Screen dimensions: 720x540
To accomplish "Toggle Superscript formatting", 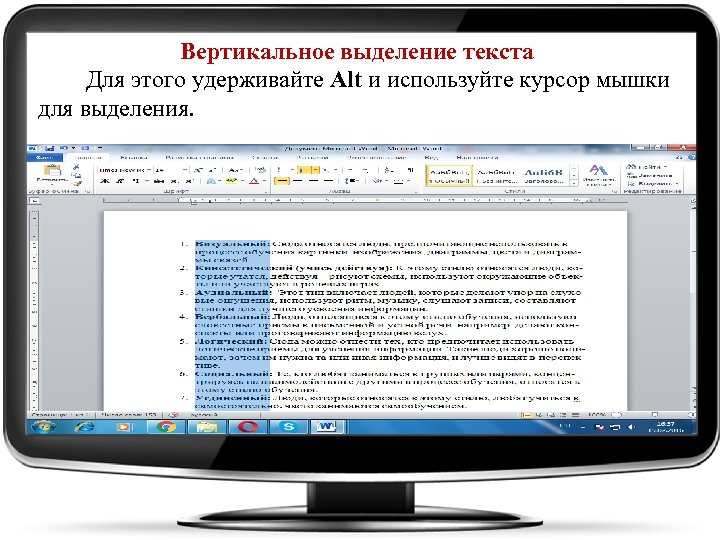I will (188, 181).
